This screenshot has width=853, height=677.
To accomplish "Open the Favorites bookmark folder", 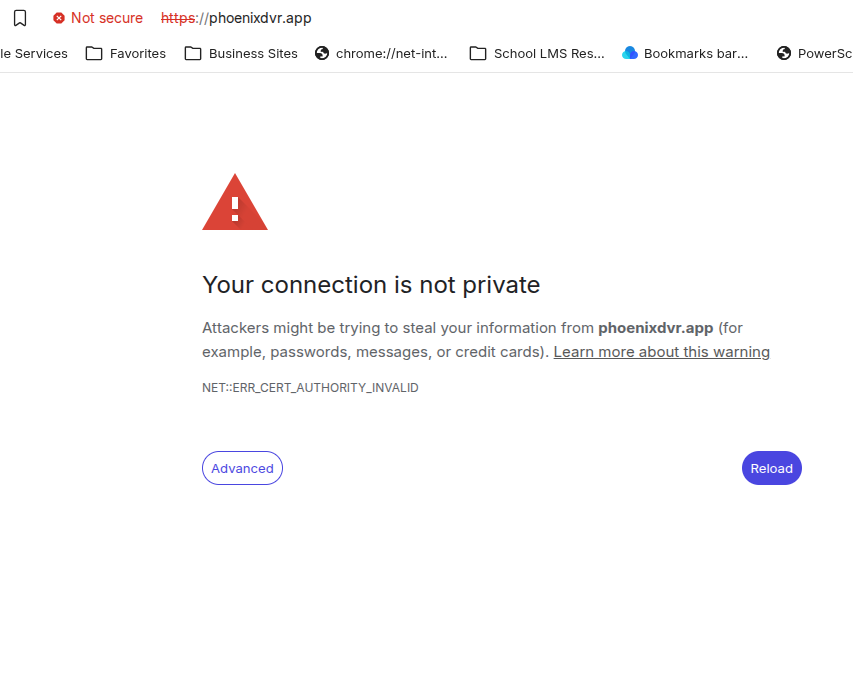I will 137,54.
